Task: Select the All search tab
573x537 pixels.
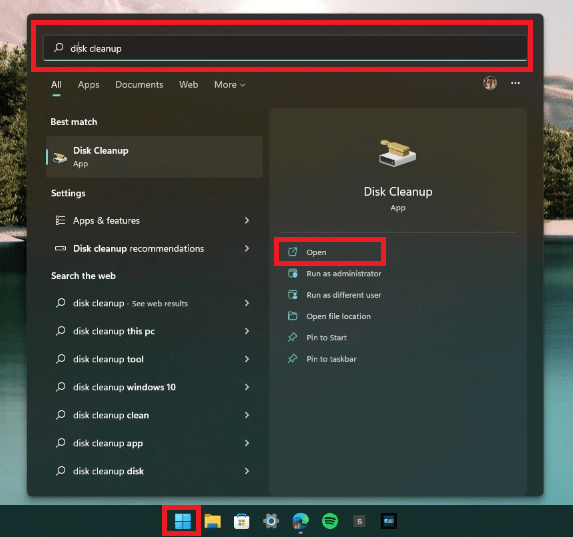Action: coord(56,85)
